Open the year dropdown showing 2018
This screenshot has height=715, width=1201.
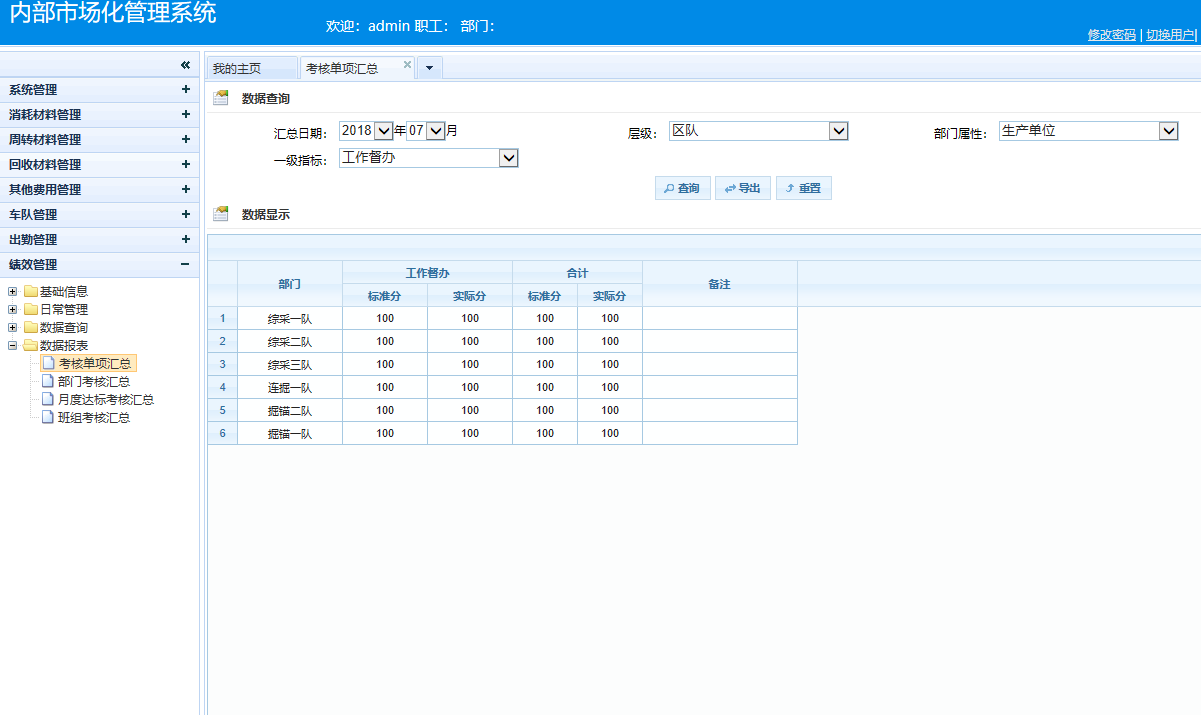click(383, 131)
